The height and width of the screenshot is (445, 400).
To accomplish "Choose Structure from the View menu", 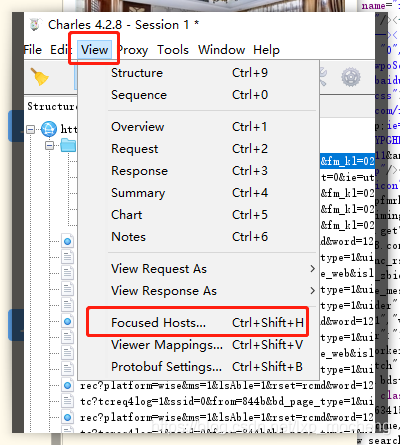I will click(x=198, y=73).
